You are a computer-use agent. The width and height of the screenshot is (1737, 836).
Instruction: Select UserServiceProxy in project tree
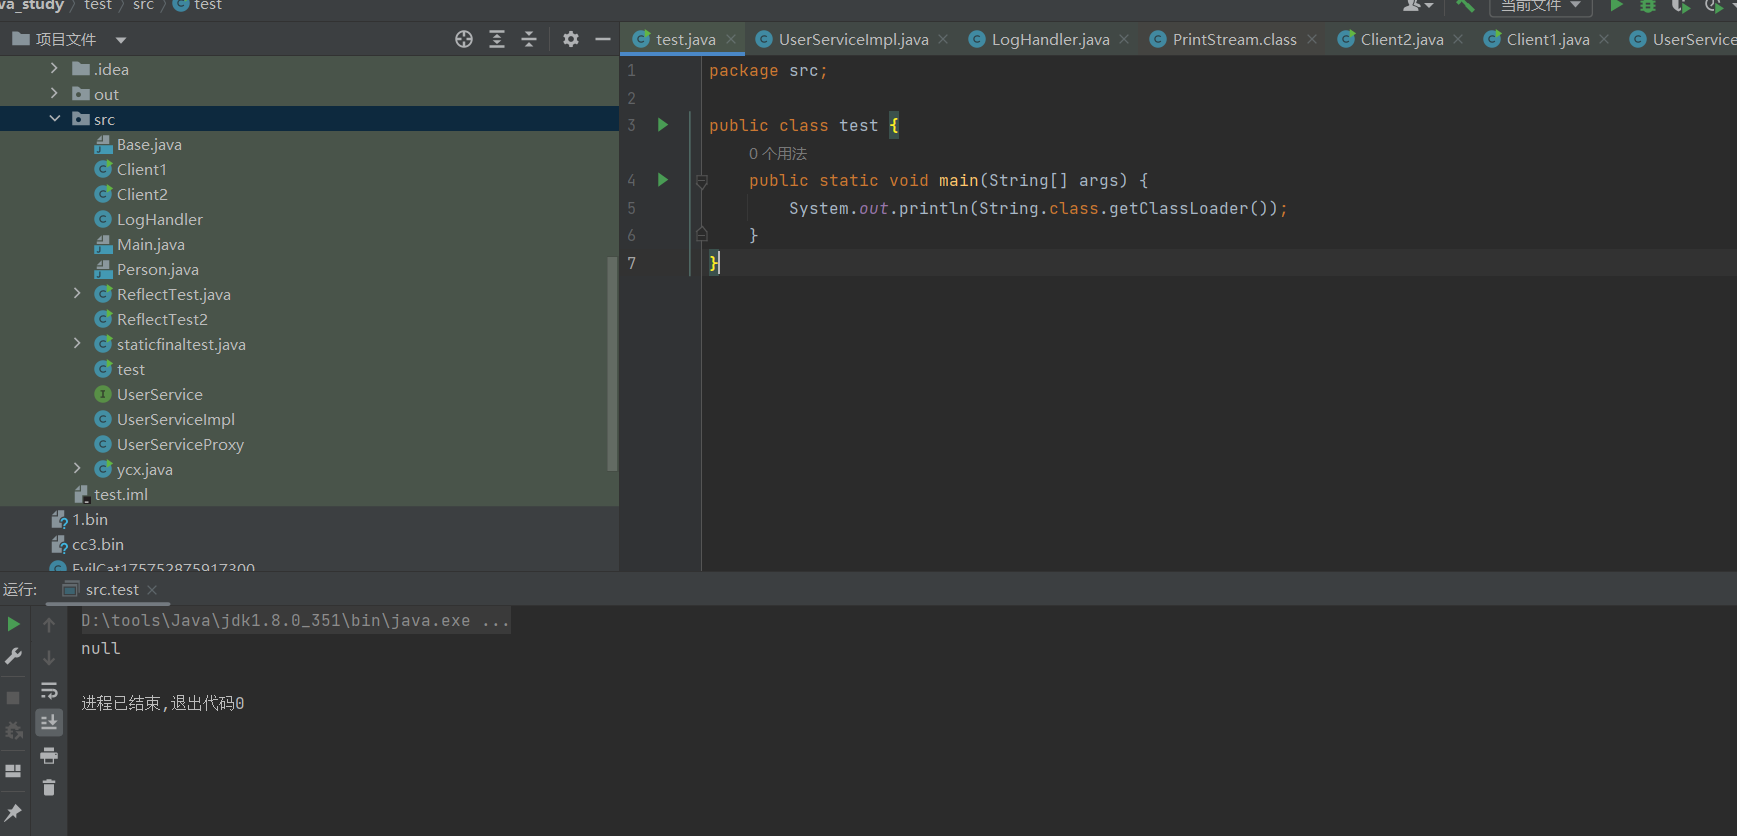point(169,444)
